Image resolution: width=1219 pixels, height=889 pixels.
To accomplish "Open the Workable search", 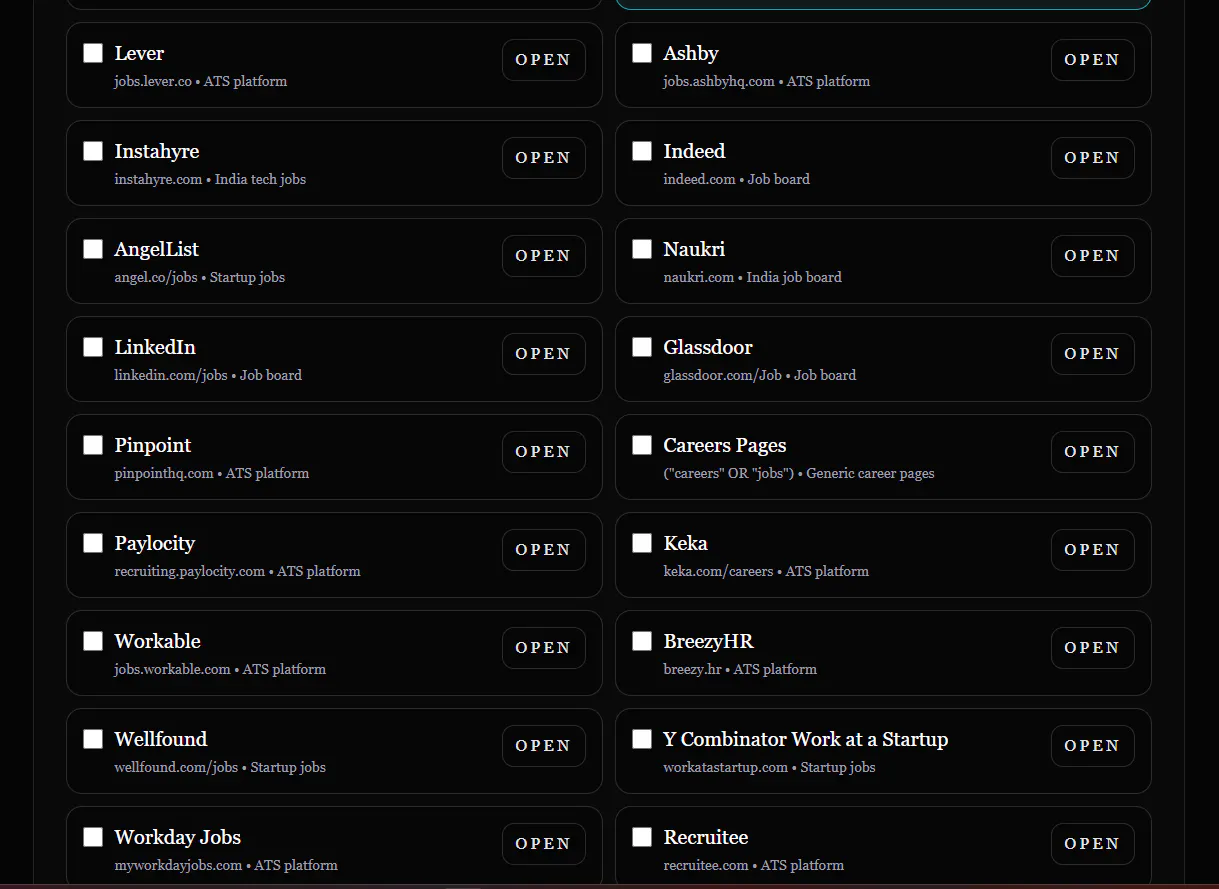I will (544, 648).
